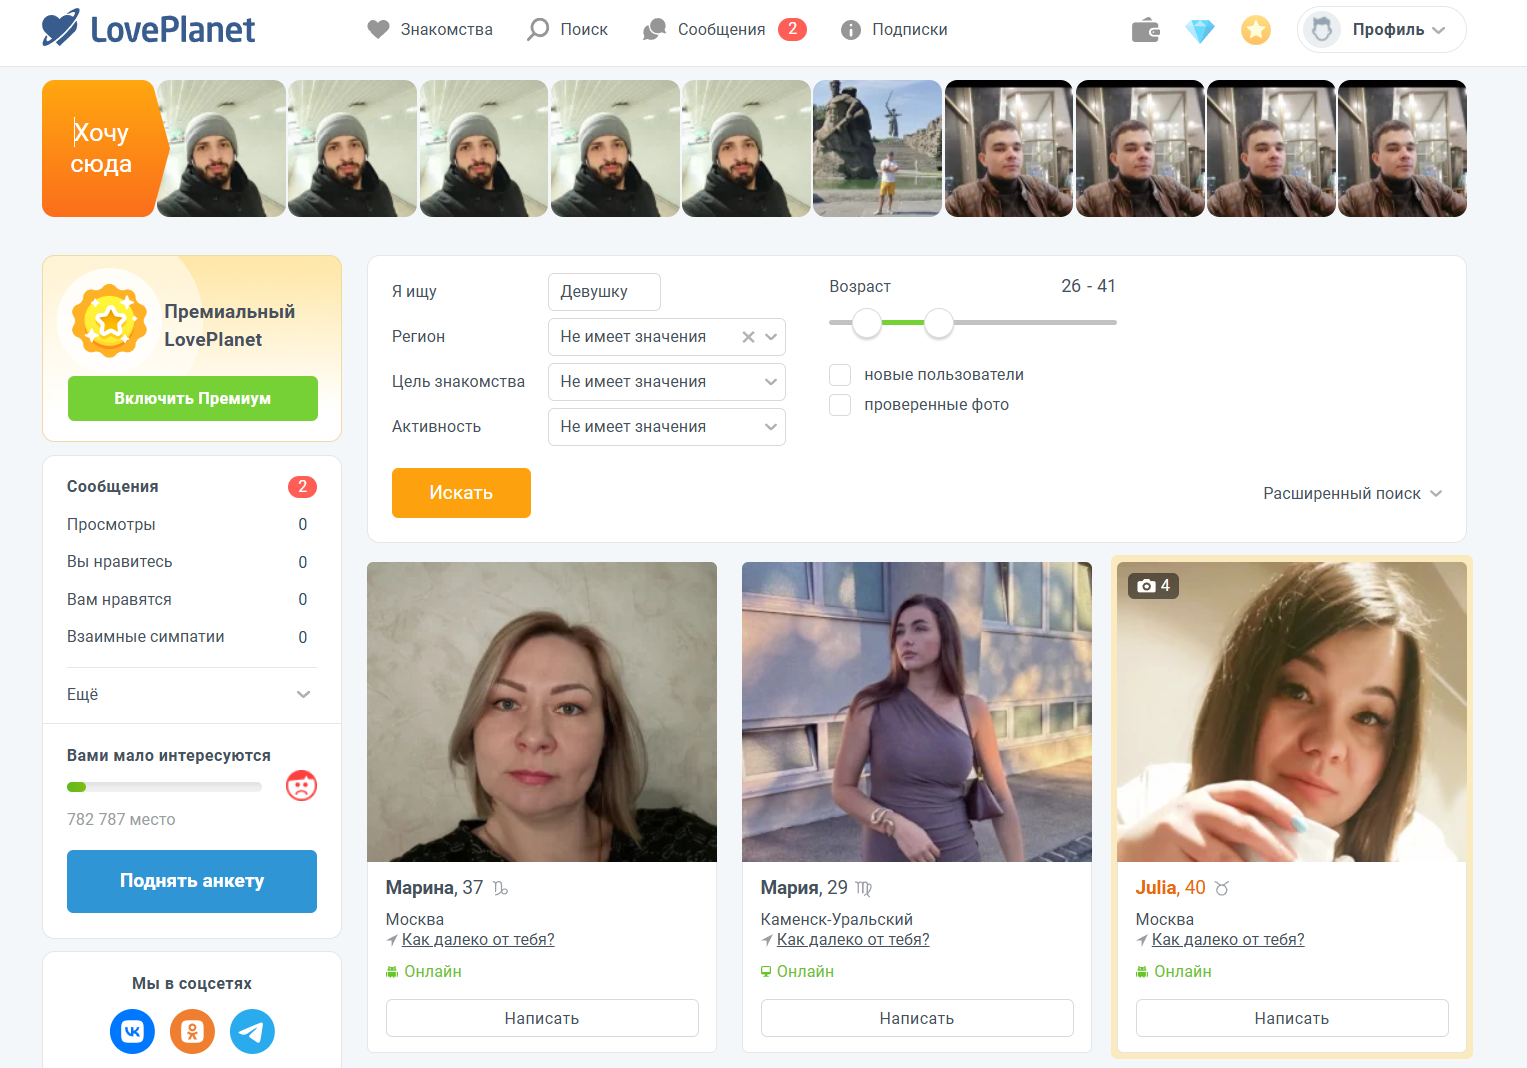Open Сообщения in the sidebar
Screen dimensions: 1527x1068
[113, 487]
